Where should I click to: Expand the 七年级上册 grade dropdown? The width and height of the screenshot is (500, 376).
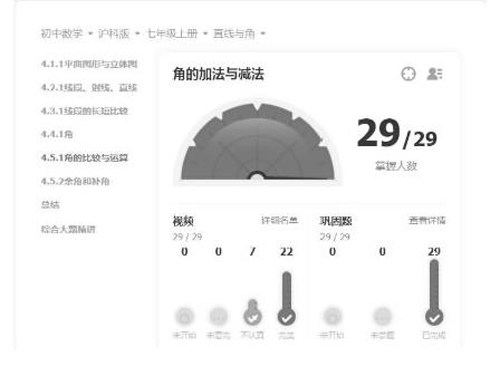pyautogui.click(x=177, y=34)
